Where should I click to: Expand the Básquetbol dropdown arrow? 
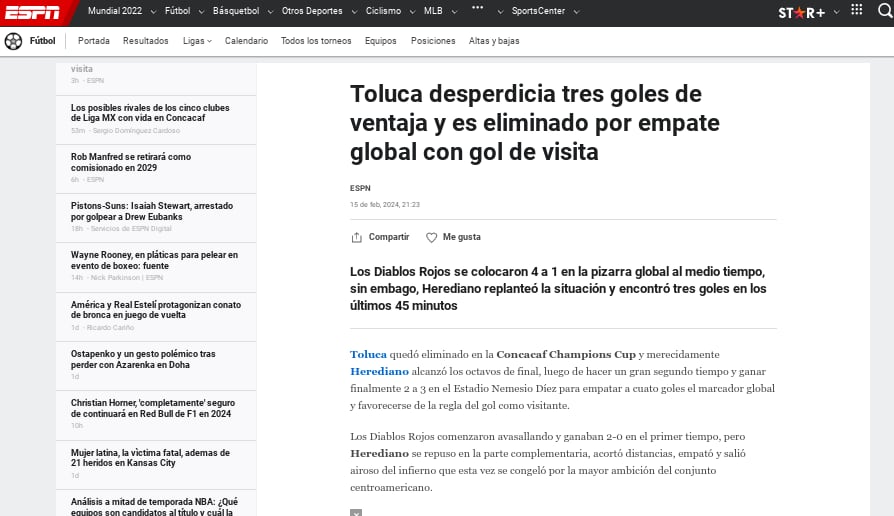click(270, 11)
